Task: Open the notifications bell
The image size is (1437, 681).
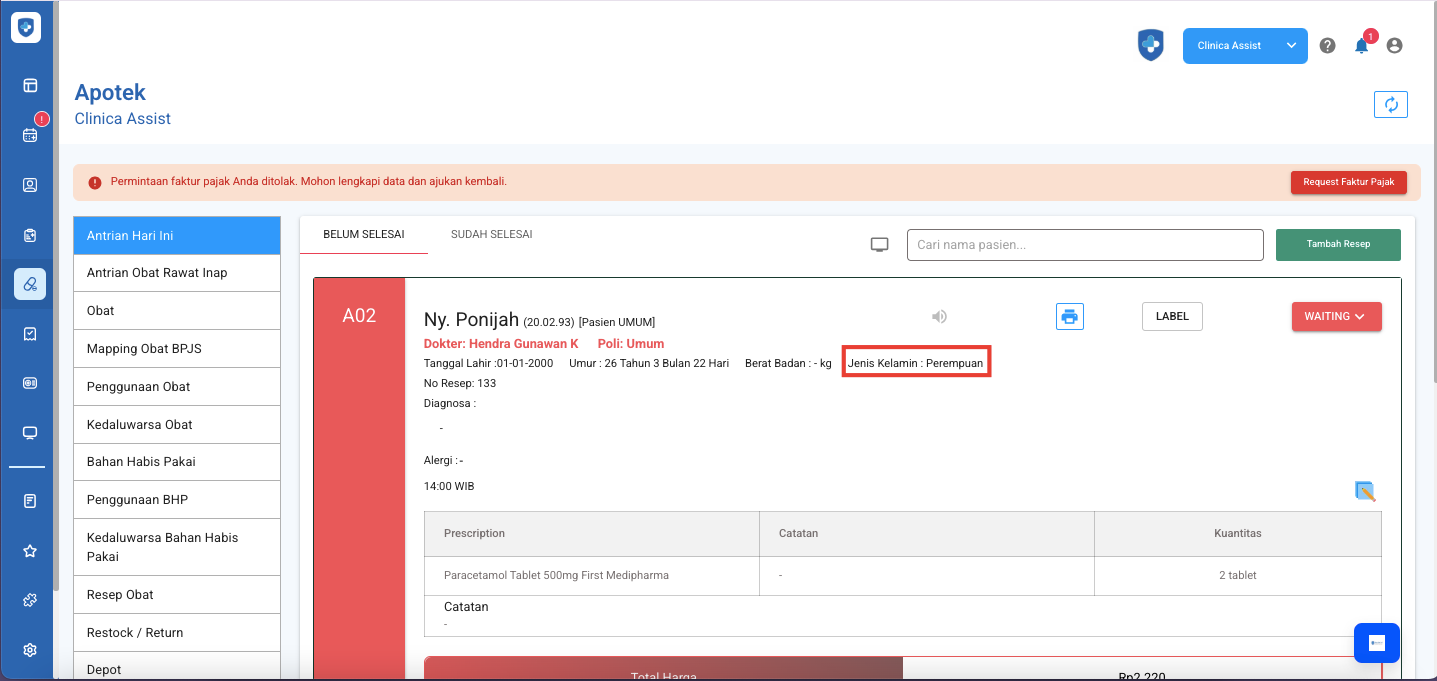Action: click(1361, 46)
